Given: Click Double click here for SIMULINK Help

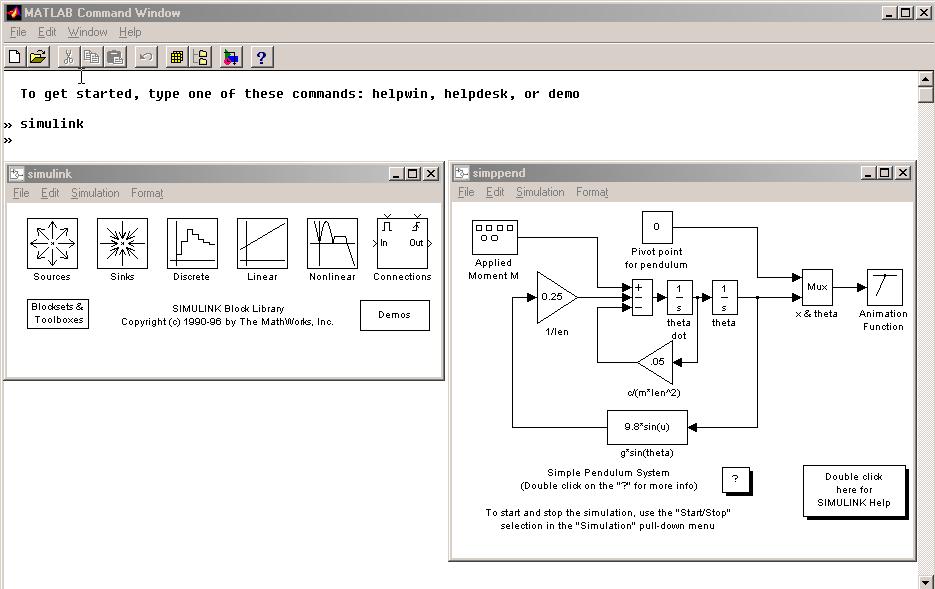Looking at the screenshot, I should coord(854,491).
